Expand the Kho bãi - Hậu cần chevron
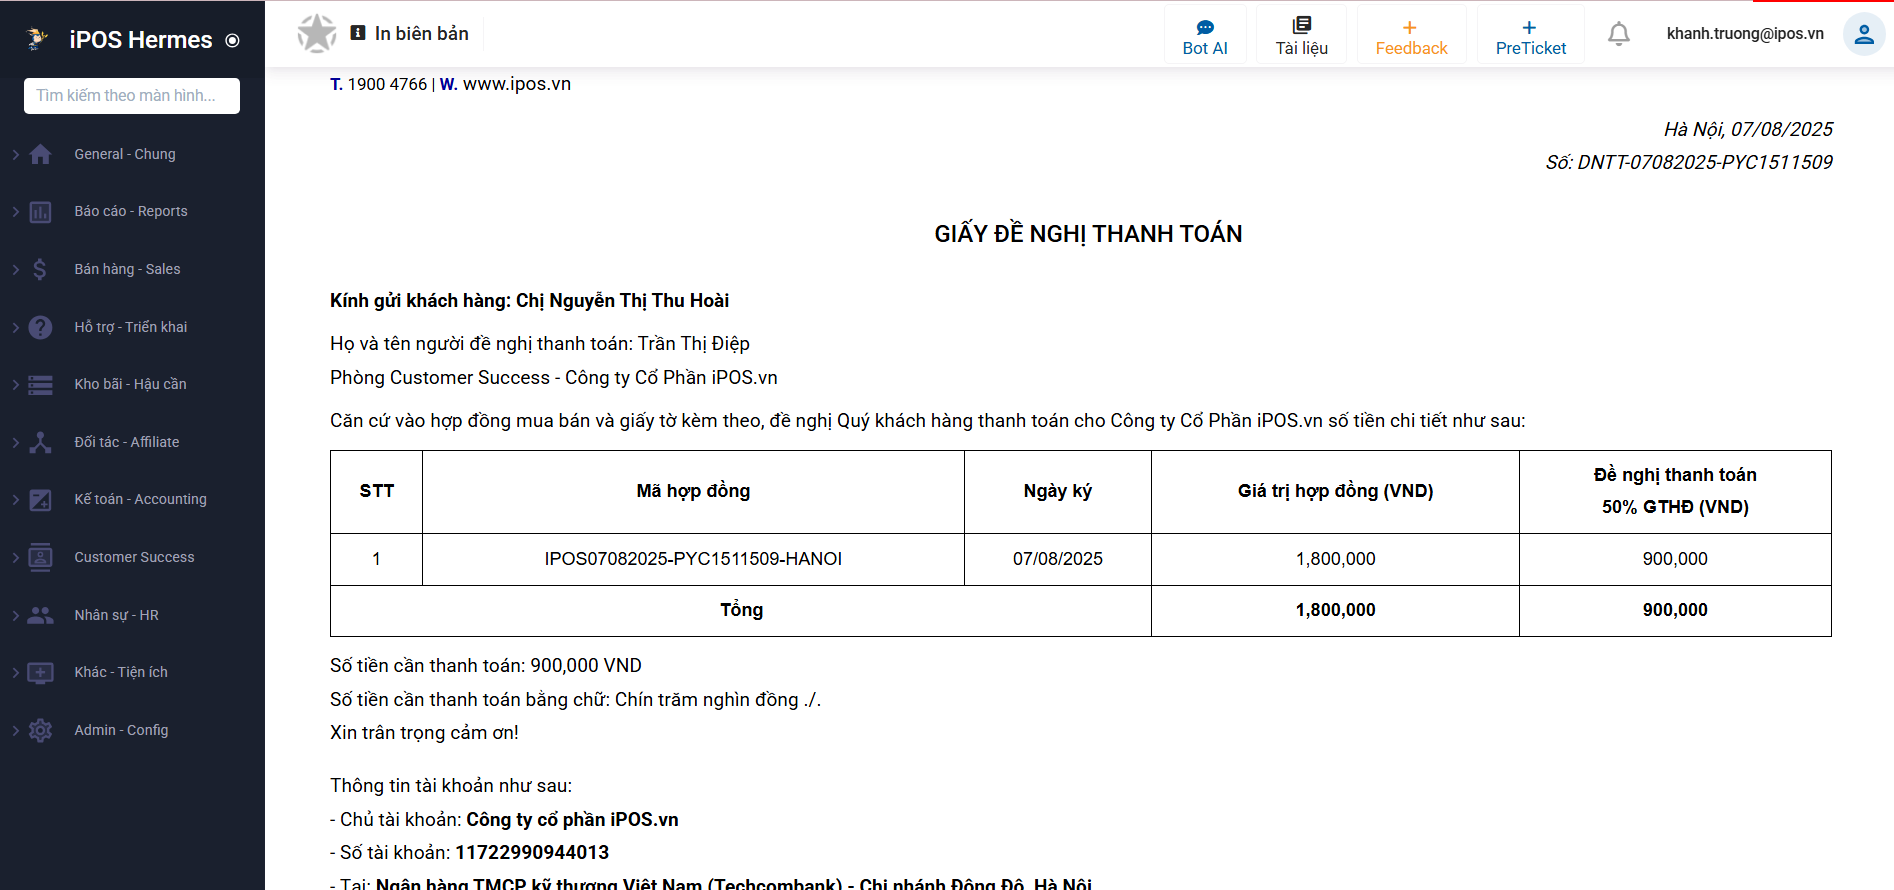The width and height of the screenshot is (1894, 890). tap(16, 385)
